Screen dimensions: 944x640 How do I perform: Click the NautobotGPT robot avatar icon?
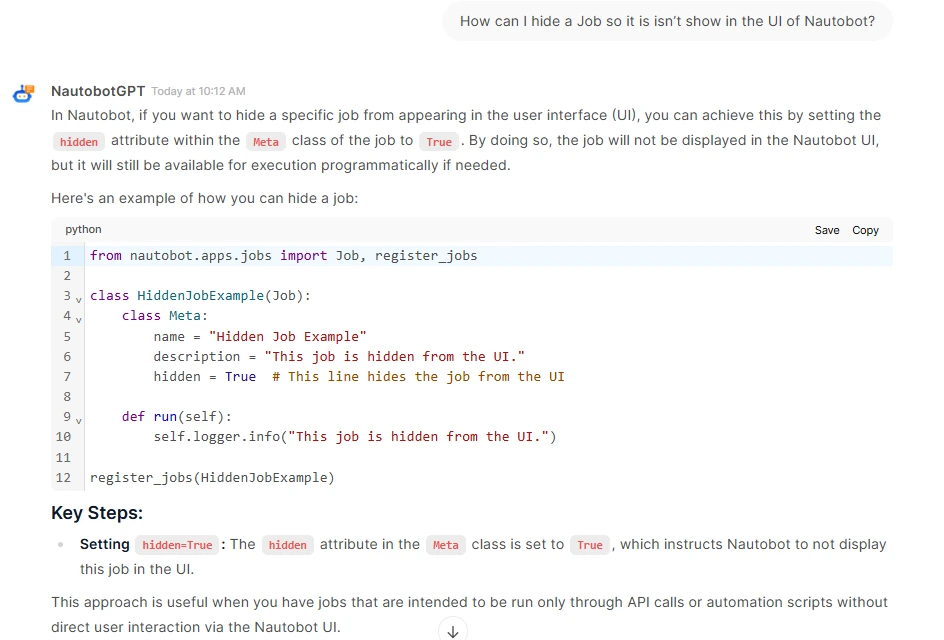pos(23,93)
